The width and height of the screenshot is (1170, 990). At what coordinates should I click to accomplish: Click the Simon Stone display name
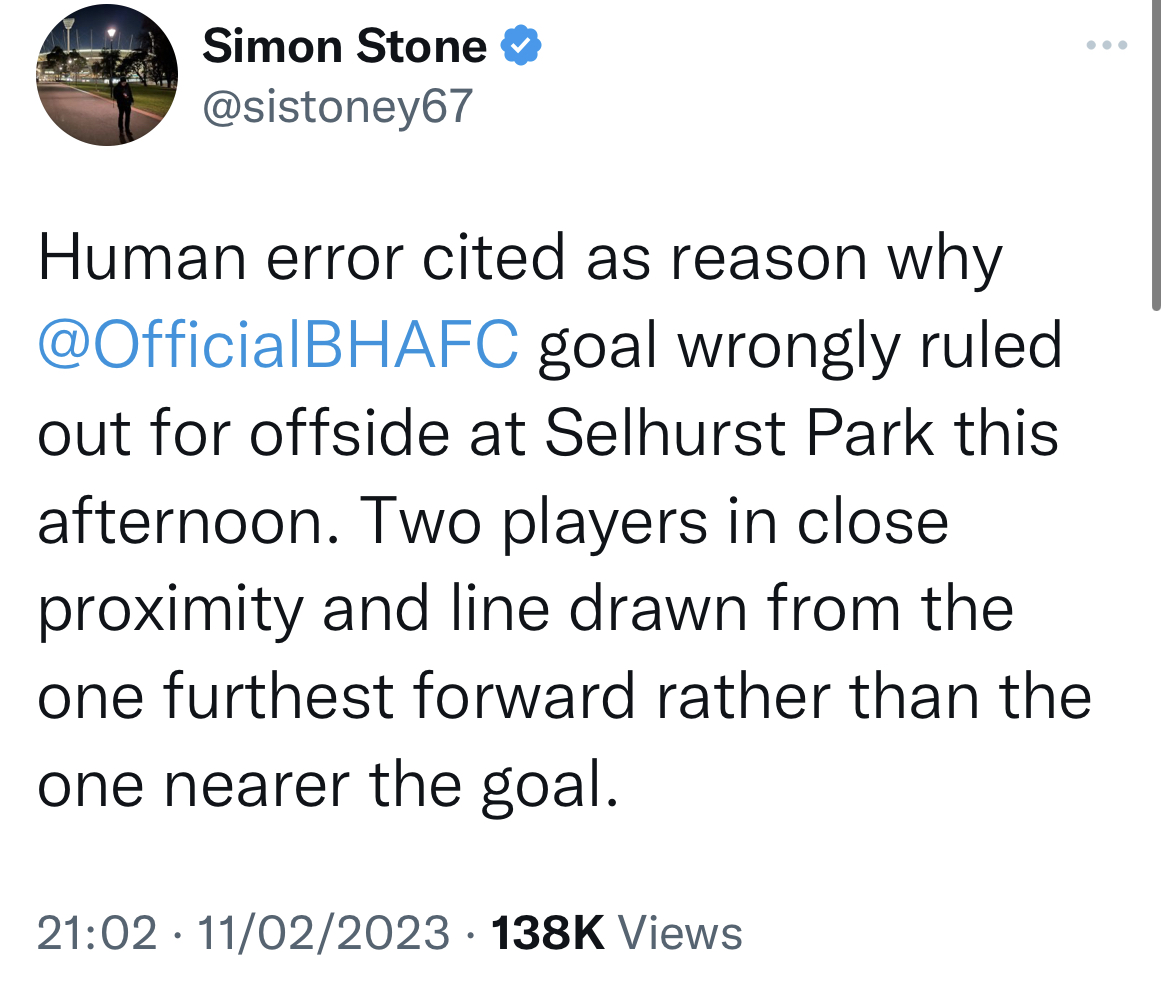tap(345, 46)
